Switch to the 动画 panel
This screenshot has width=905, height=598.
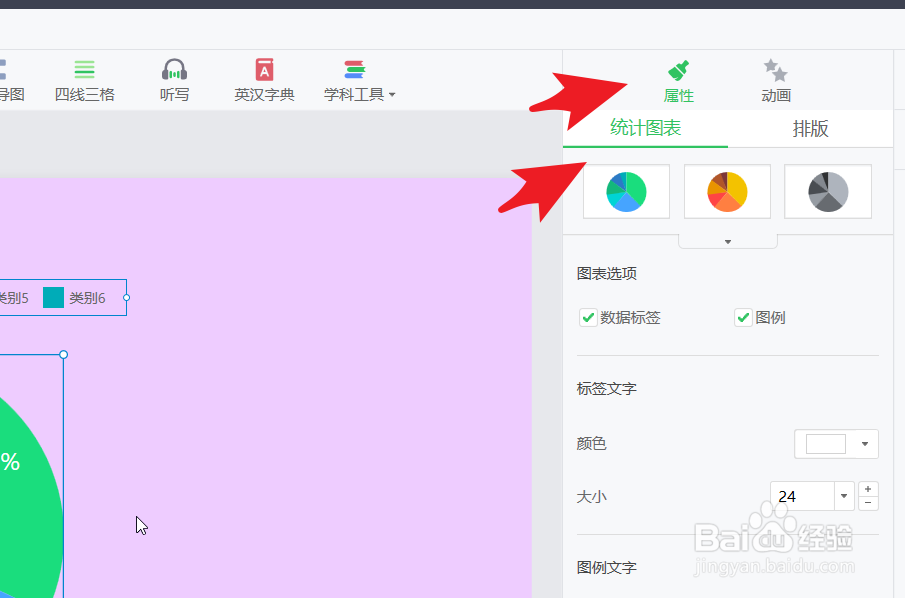pyautogui.click(x=776, y=81)
